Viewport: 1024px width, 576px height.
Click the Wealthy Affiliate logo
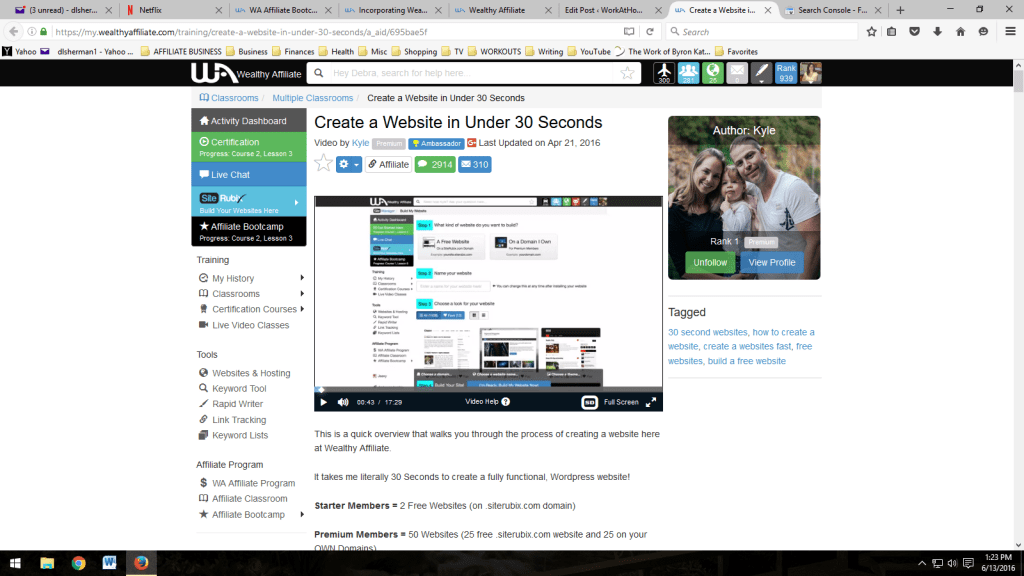pos(246,72)
